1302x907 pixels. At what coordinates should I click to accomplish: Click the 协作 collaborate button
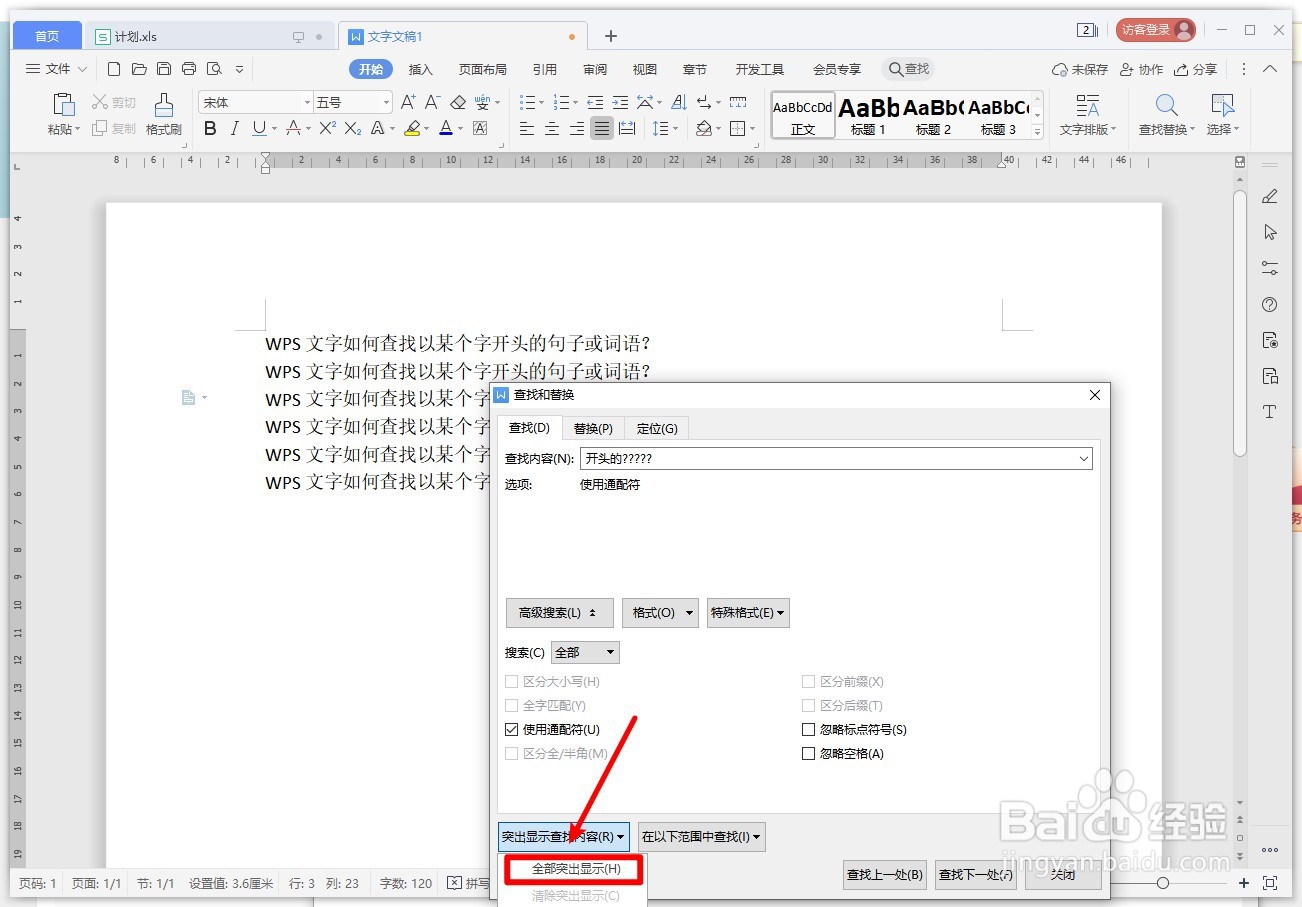[x=1142, y=69]
